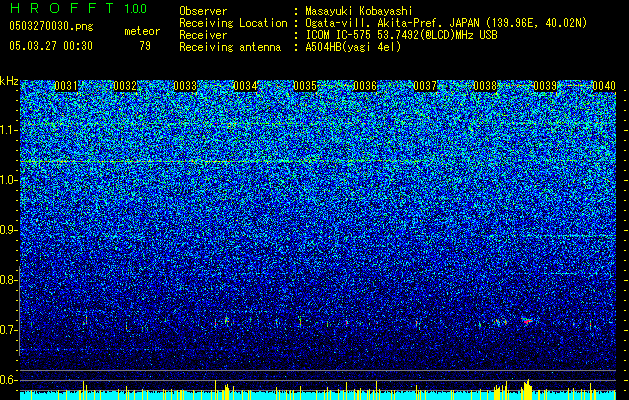
Task: Click the meteor count value 79
Action: 145,46
